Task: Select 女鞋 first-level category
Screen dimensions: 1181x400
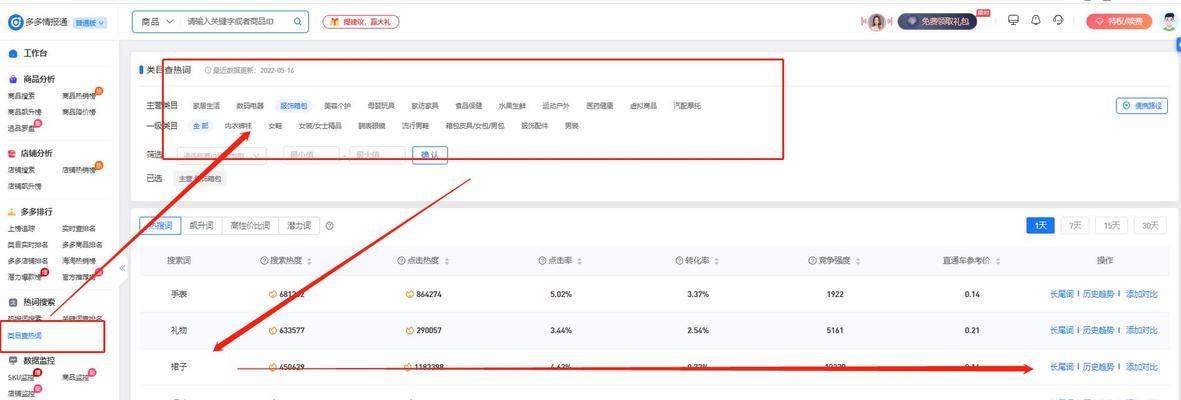Action: (276, 126)
